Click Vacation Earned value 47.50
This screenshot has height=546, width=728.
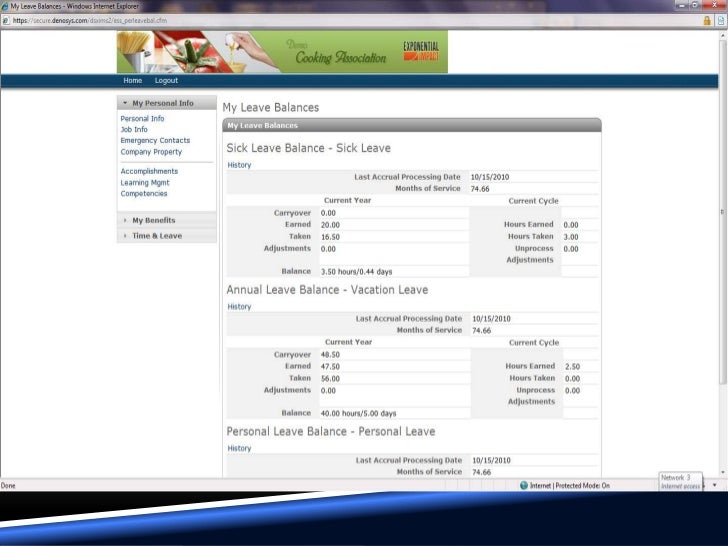point(330,366)
